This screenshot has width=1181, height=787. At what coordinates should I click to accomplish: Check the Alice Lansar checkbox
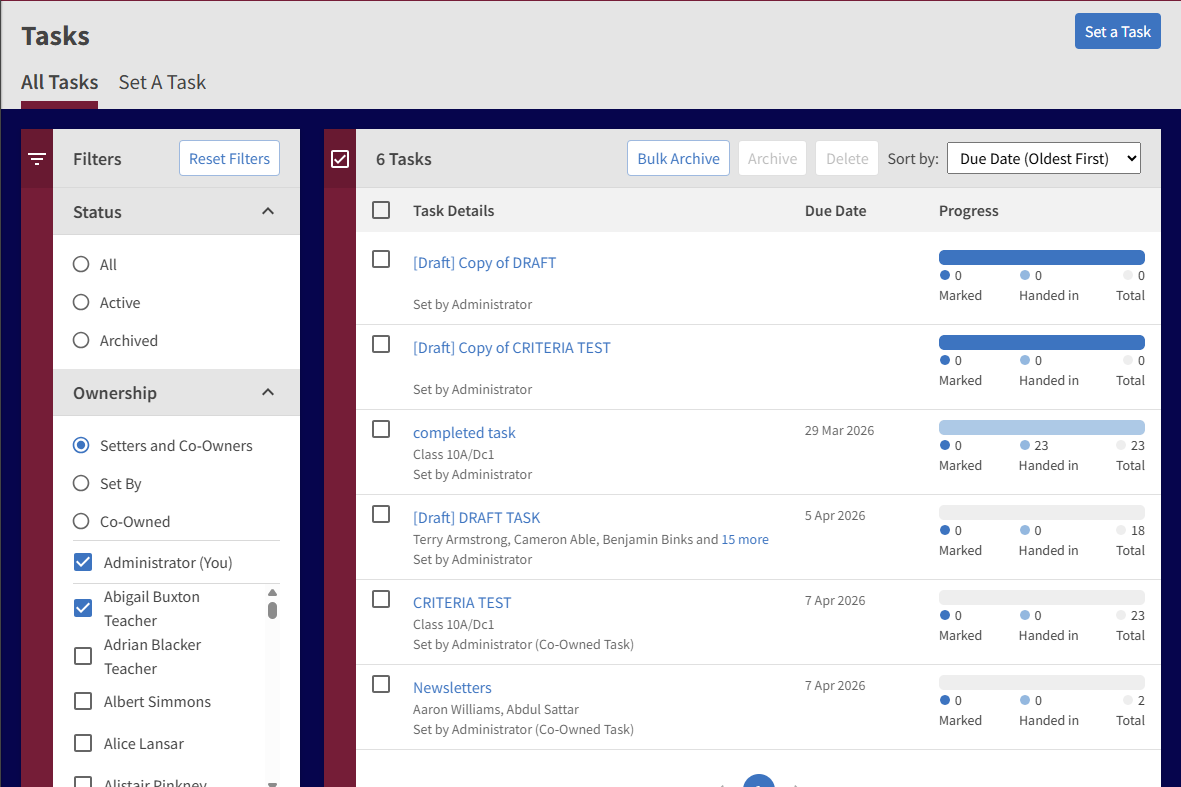pyautogui.click(x=83, y=743)
